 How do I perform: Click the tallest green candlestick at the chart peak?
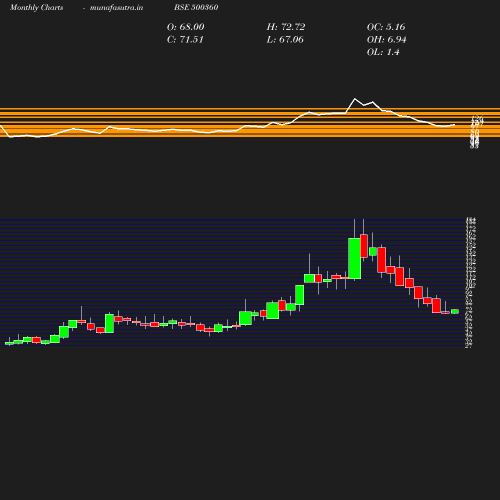pos(354,258)
